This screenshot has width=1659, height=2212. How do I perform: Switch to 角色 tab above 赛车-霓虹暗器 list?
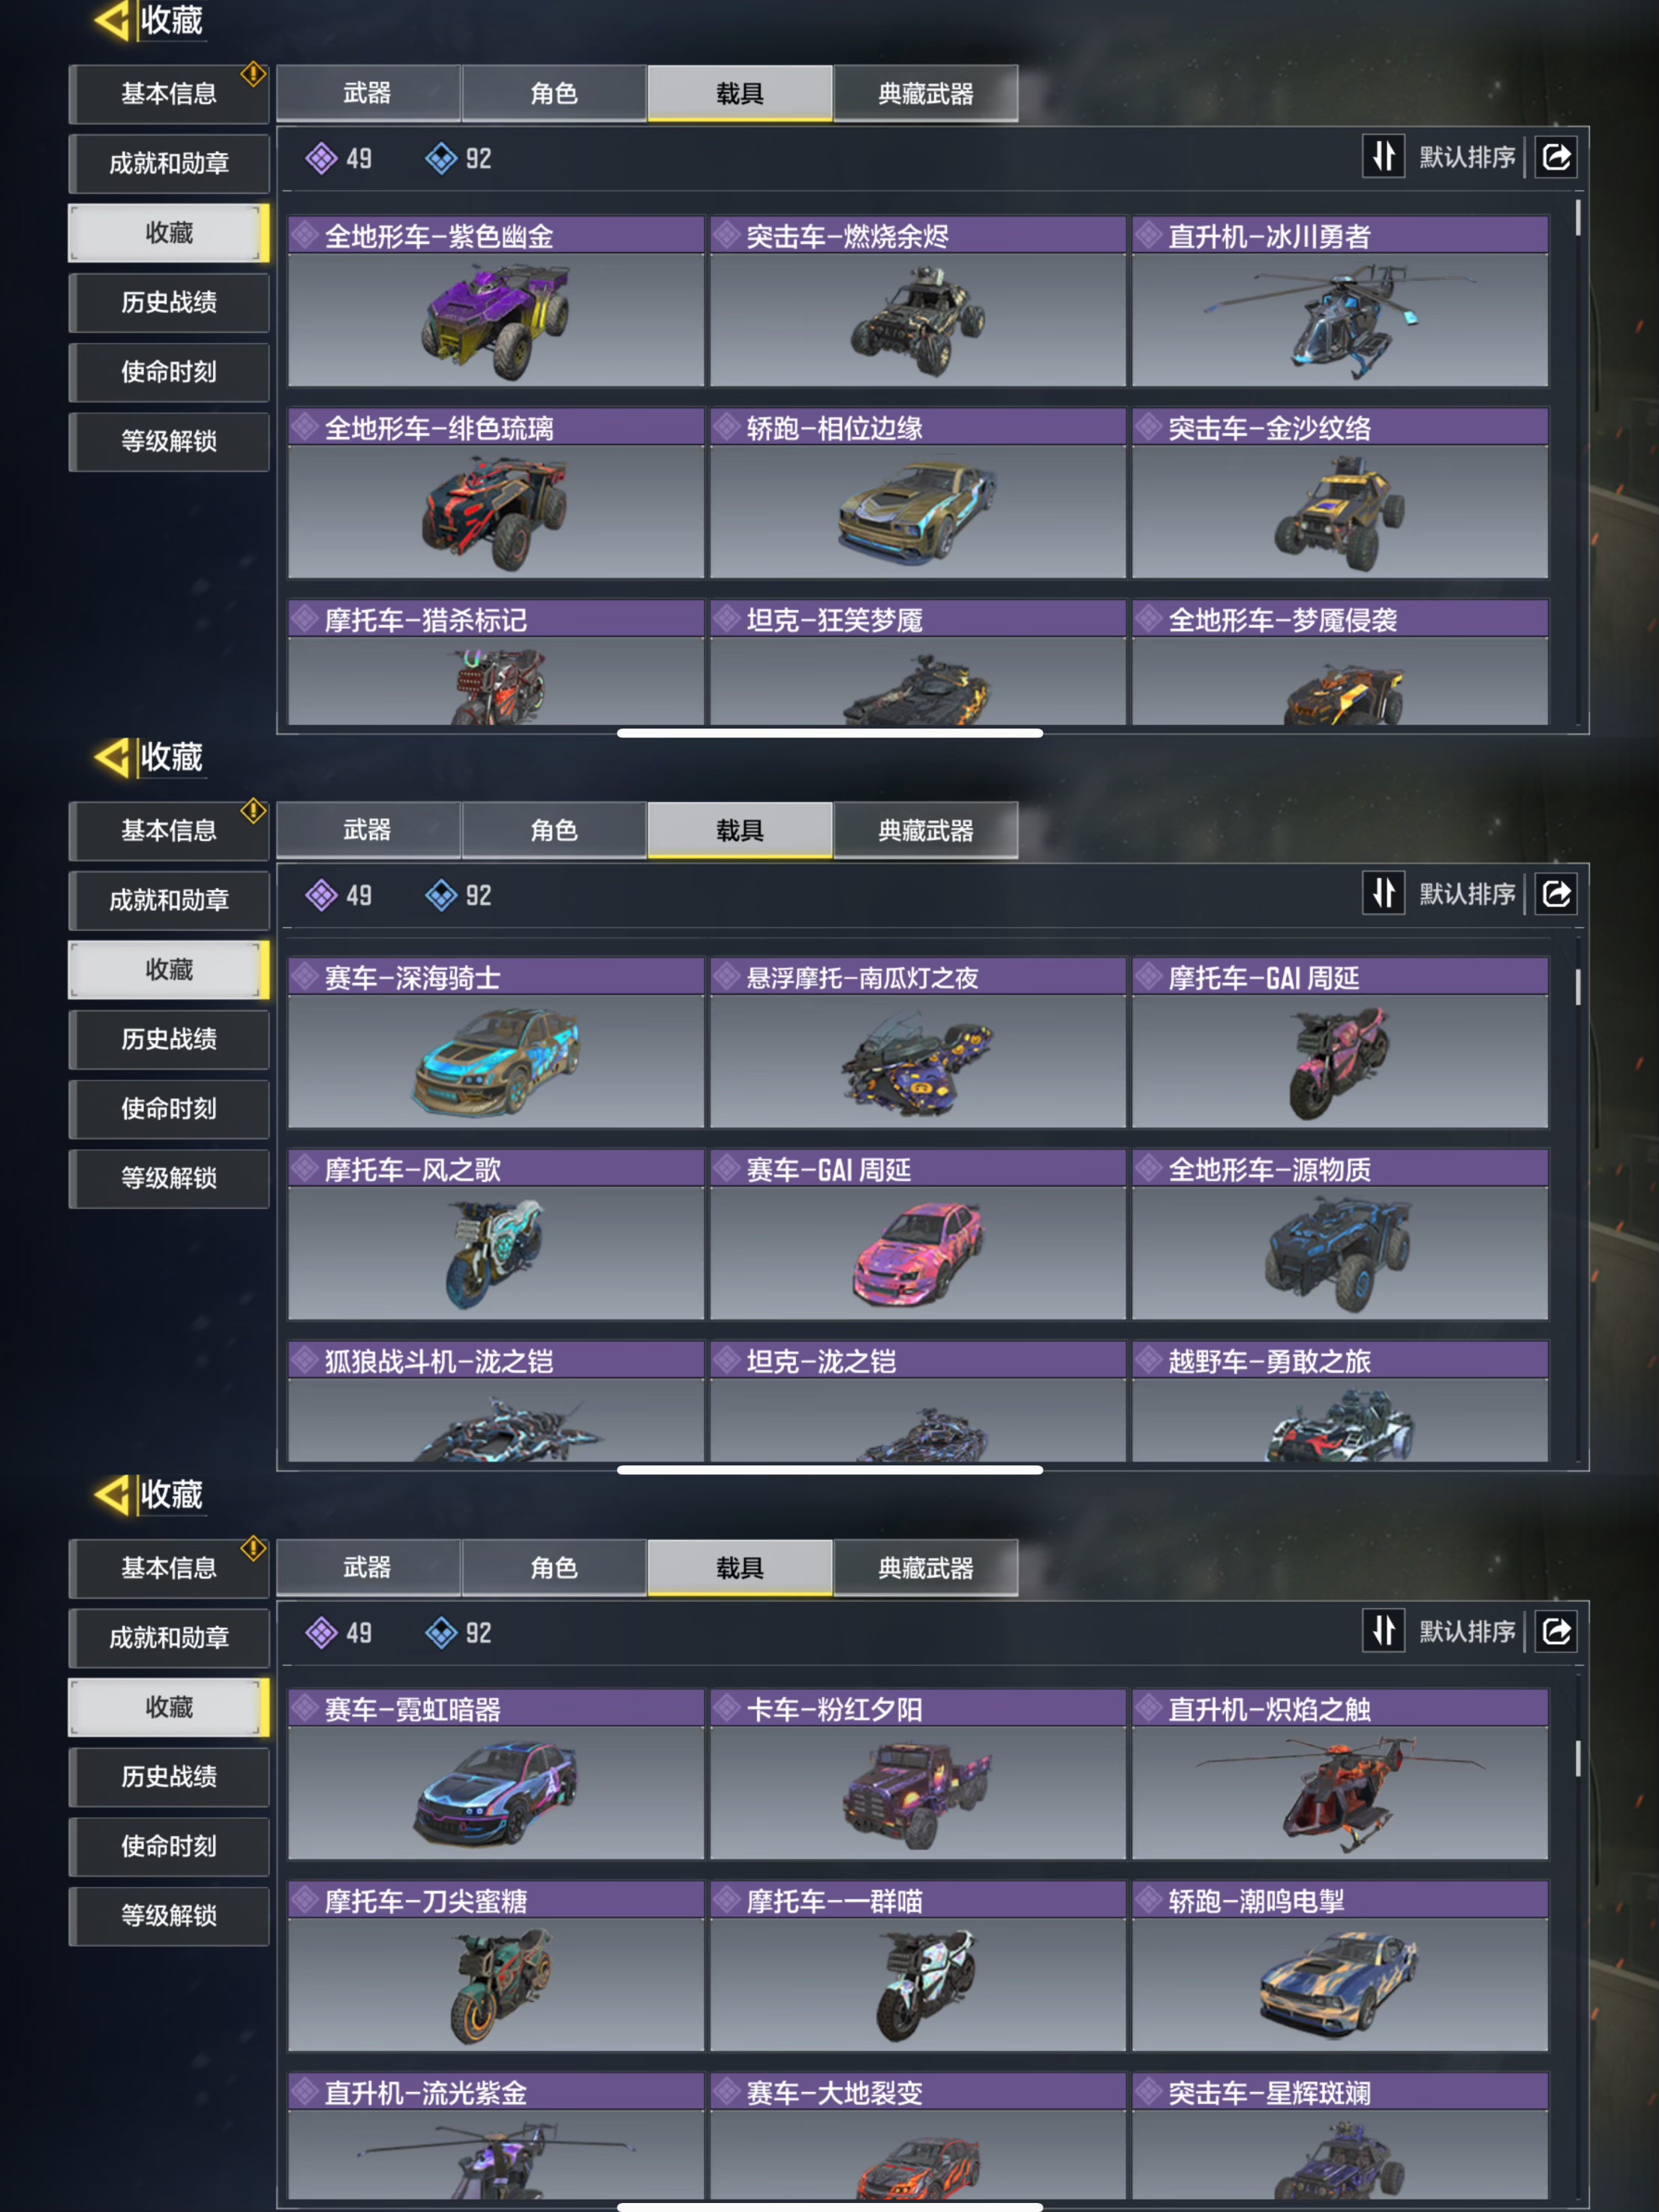(554, 1567)
